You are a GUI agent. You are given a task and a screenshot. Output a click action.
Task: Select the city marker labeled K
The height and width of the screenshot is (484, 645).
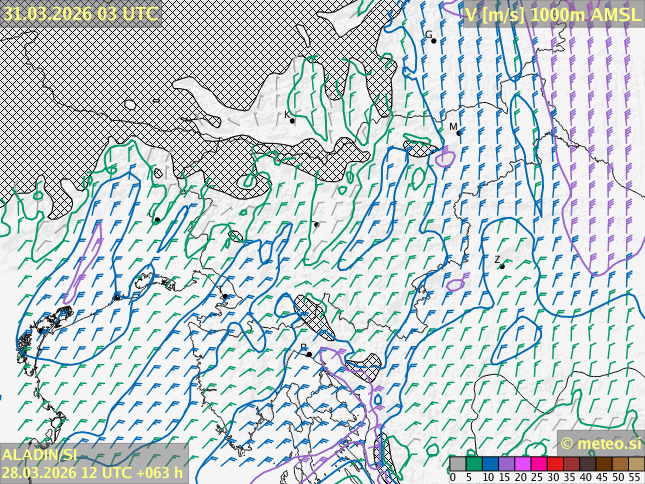[x=292, y=120]
